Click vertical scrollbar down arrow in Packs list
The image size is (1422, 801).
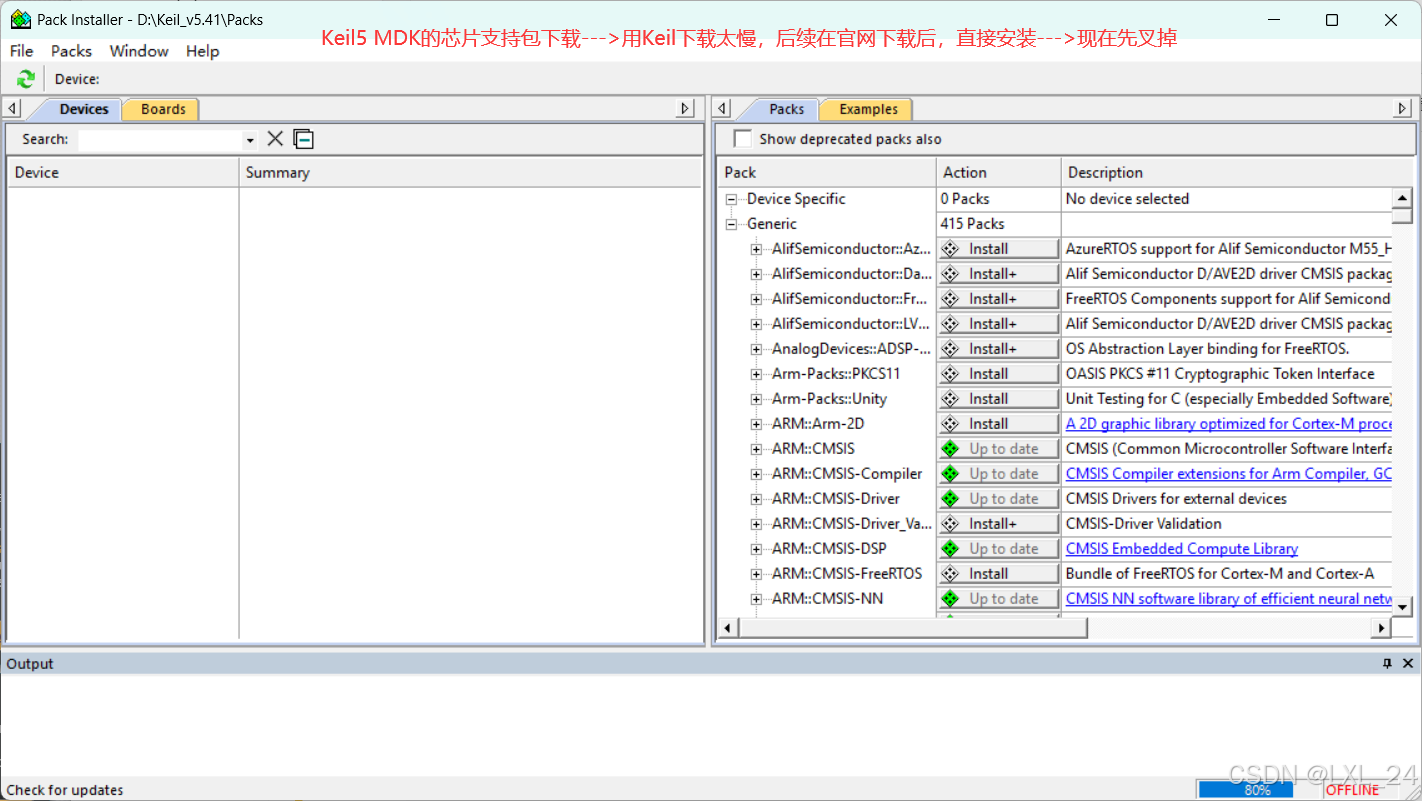pos(1402,606)
